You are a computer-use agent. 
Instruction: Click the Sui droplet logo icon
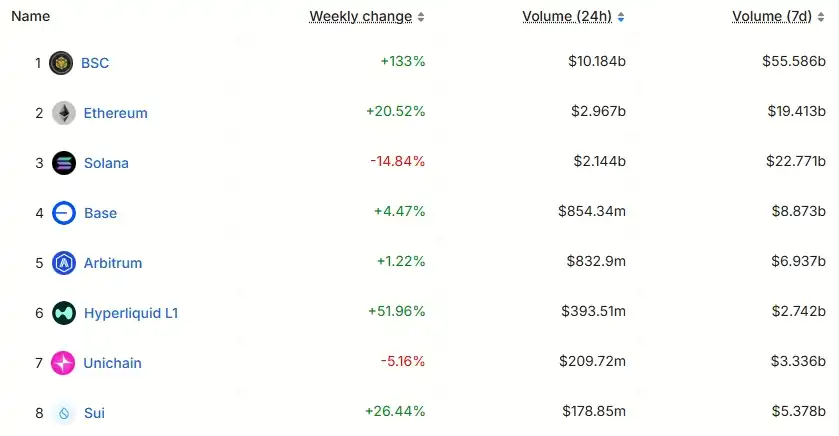[x=64, y=413]
